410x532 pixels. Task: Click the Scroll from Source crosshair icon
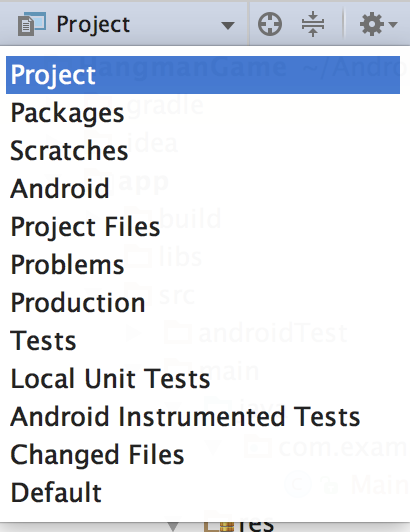pos(270,24)
